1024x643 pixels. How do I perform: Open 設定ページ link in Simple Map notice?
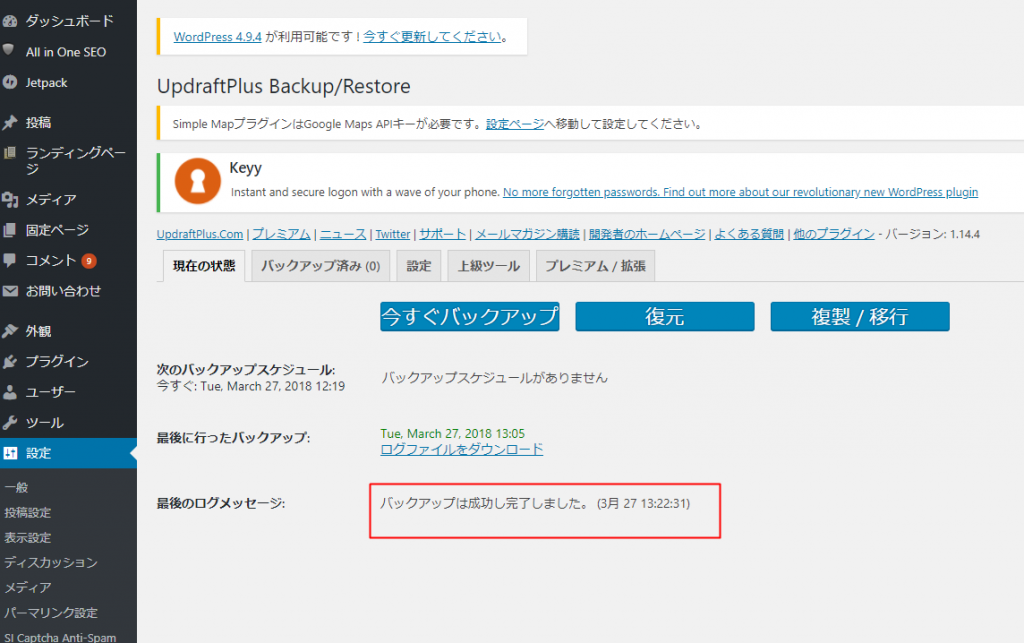tap(515, 124)
